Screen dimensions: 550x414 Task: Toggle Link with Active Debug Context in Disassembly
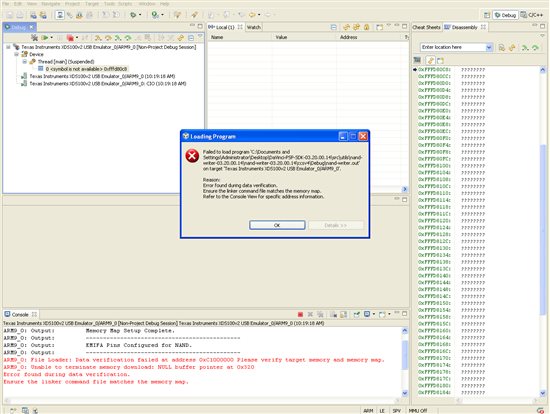point(431,60)
